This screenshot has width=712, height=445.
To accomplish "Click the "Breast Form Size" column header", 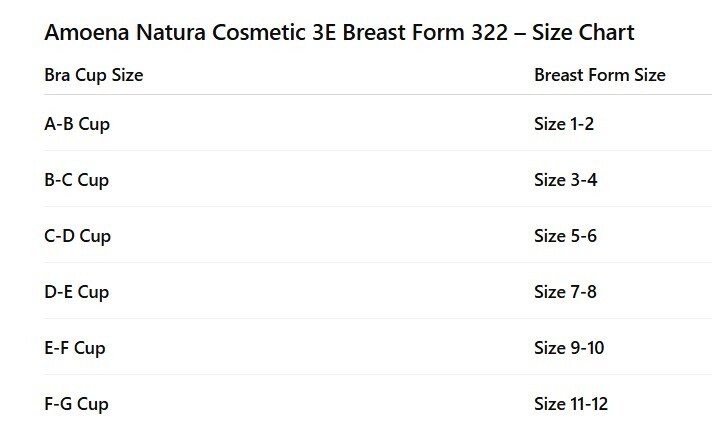I will (x=599, y=75).
